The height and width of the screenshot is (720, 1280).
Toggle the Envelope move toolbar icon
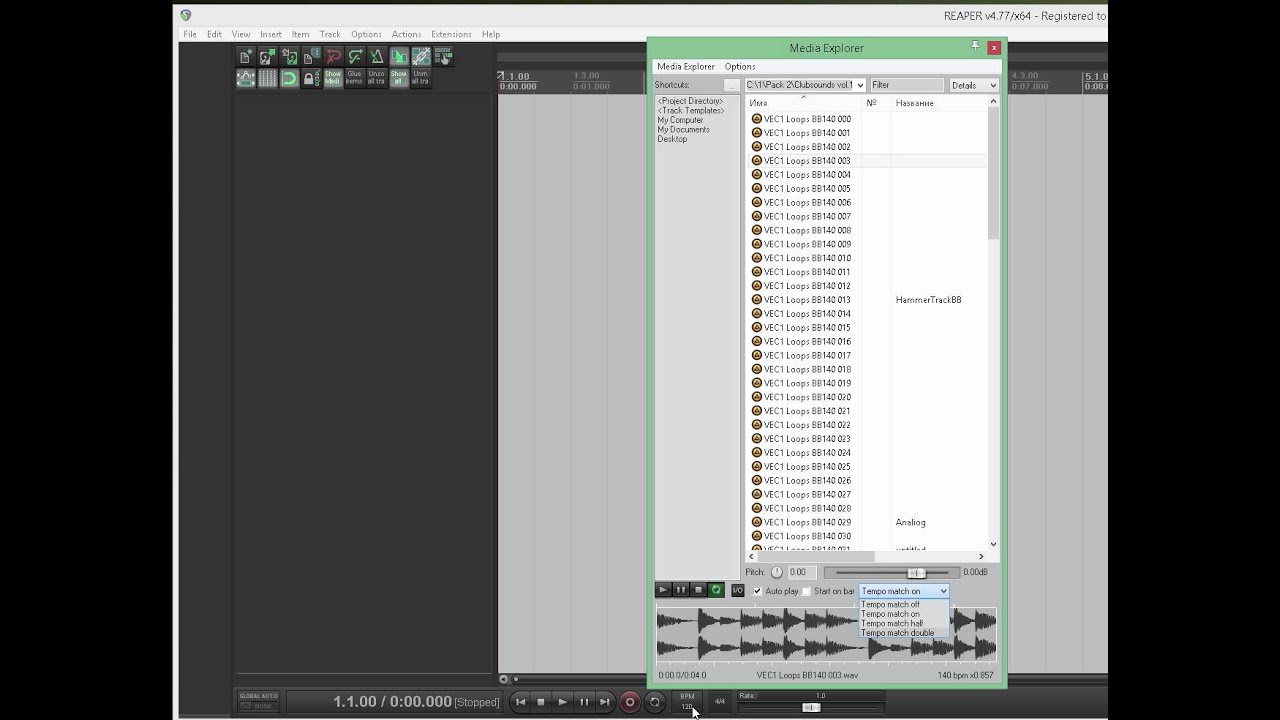(x=246, y=78)
